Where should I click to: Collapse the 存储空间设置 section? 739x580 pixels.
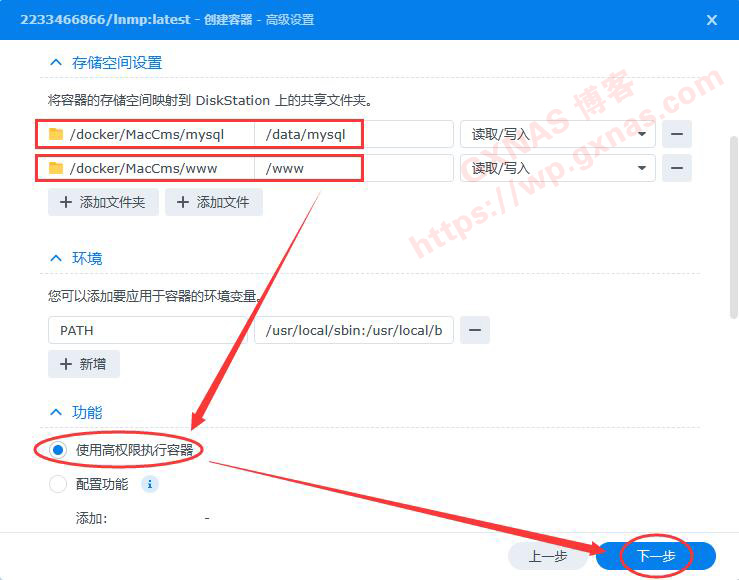coord(56,62)
